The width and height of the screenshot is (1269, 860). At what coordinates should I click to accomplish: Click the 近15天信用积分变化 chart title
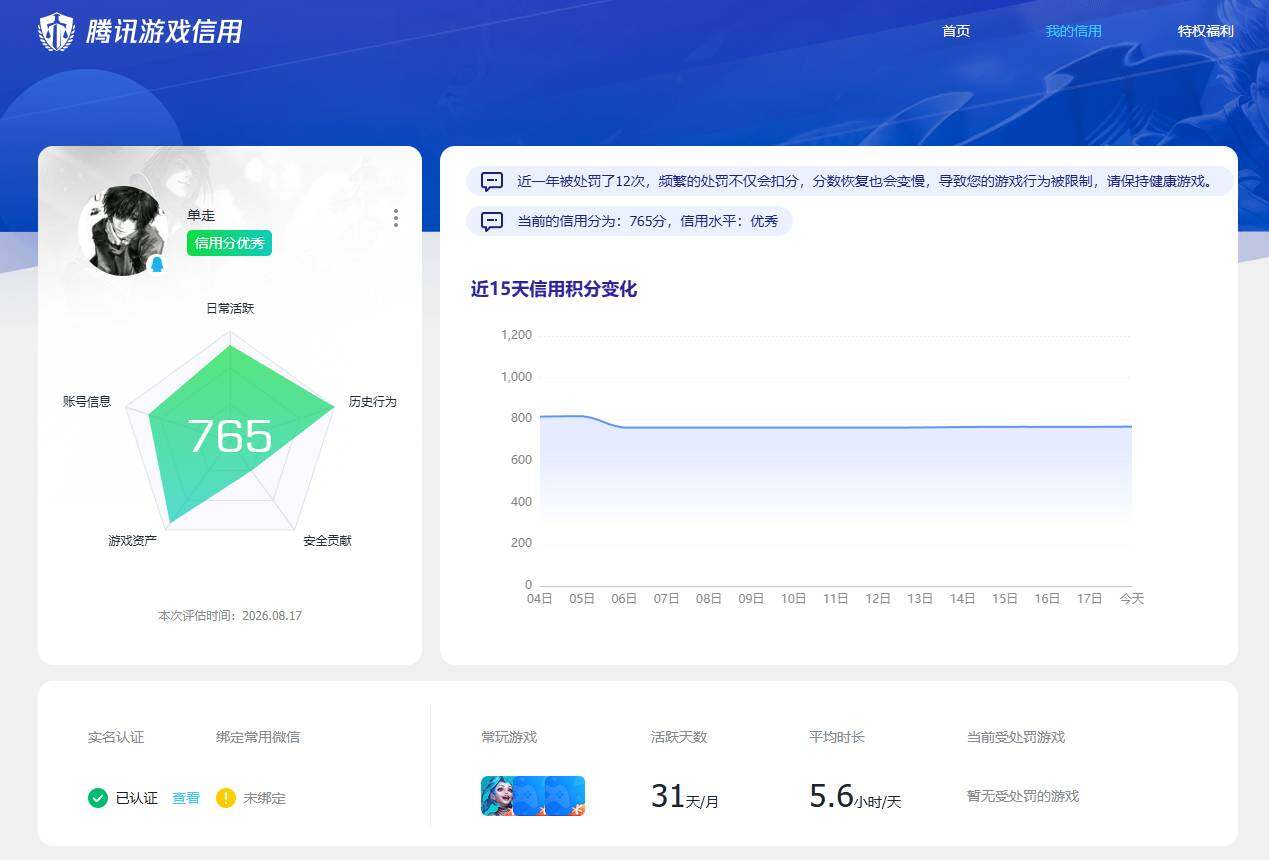tap(554, 289)
